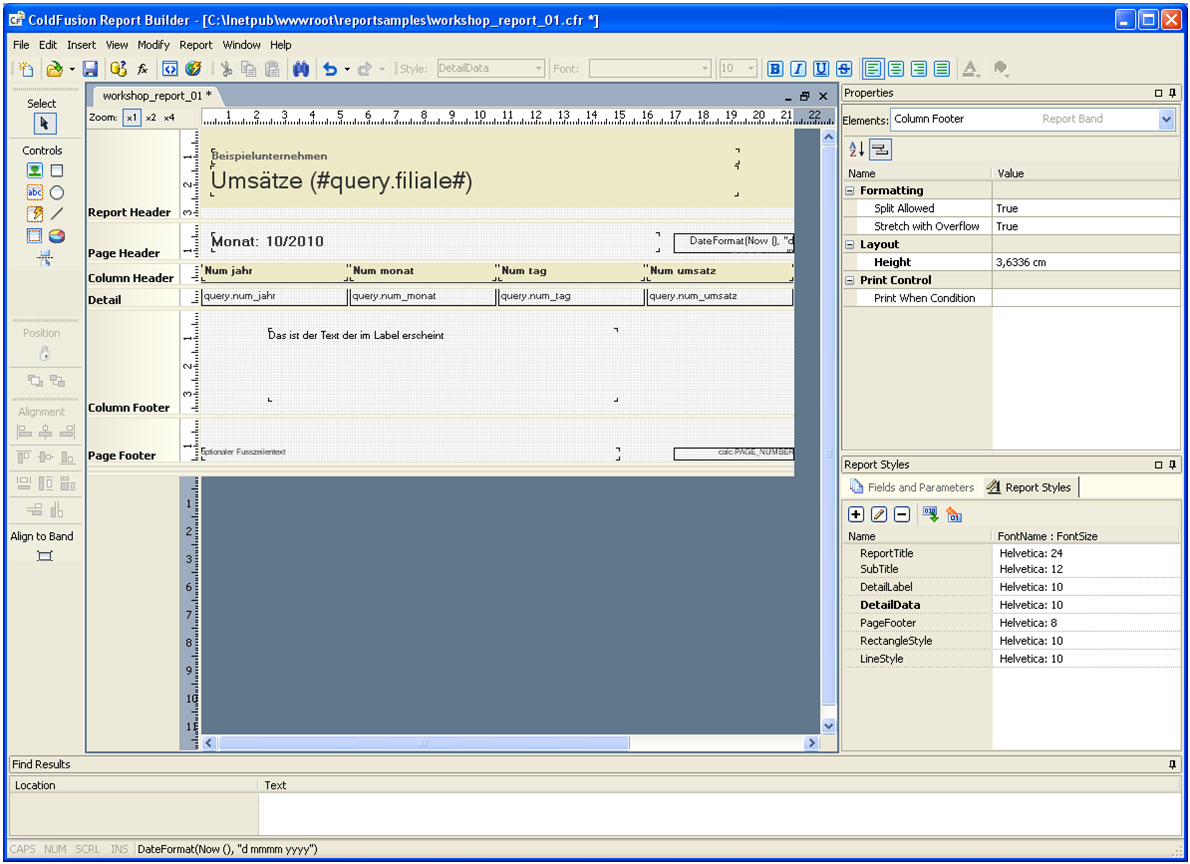Image resolution: width=1190 pixels, height=864 pixels.
Task: Choose the pie chart control tool
Action: (57, 235)
